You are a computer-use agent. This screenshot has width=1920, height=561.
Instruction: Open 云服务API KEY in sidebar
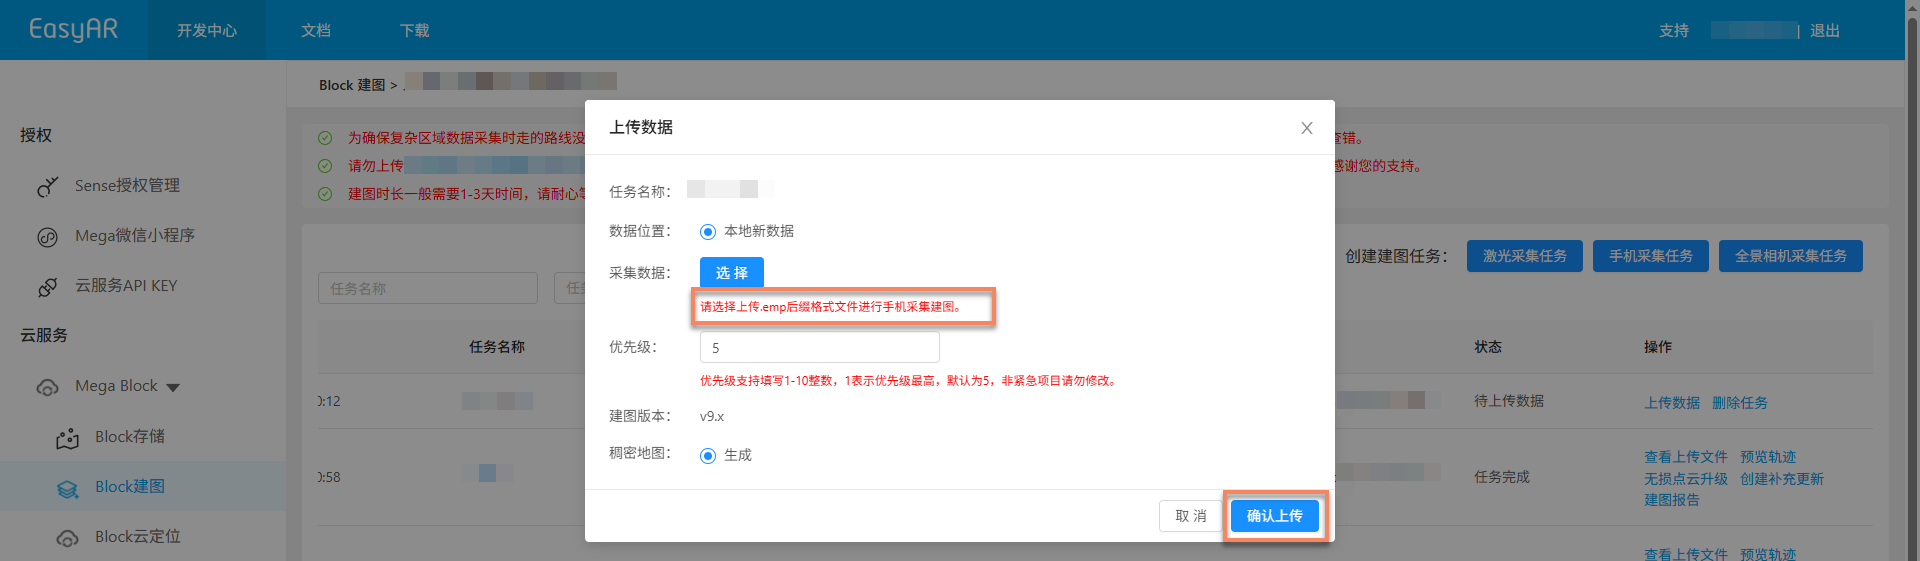(x=126, y=286)
